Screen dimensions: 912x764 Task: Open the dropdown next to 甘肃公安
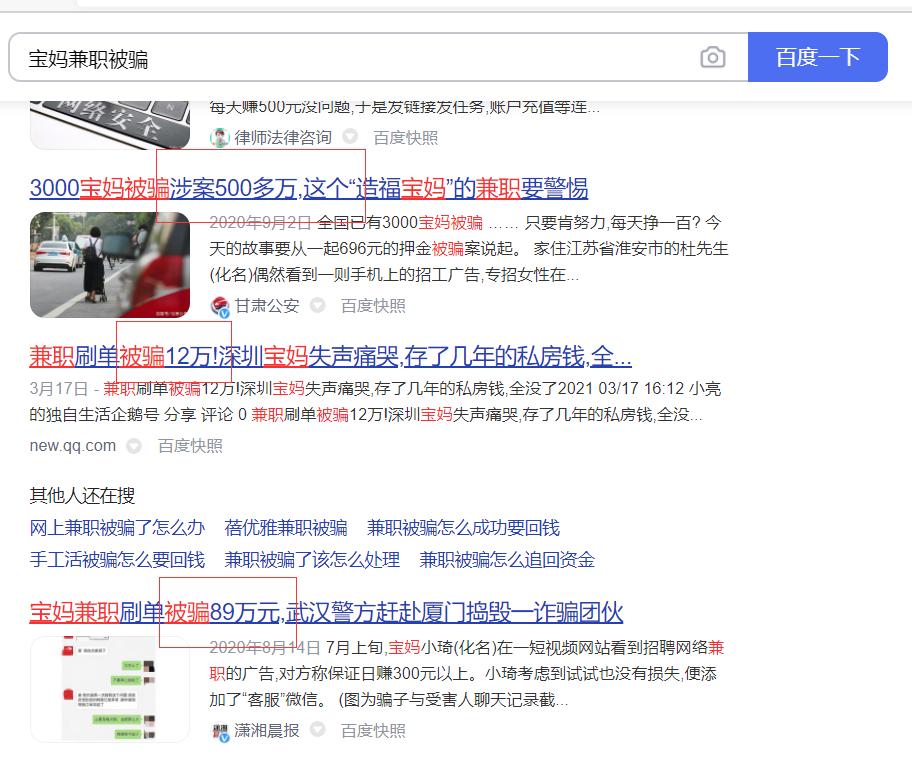pos(317,306)
